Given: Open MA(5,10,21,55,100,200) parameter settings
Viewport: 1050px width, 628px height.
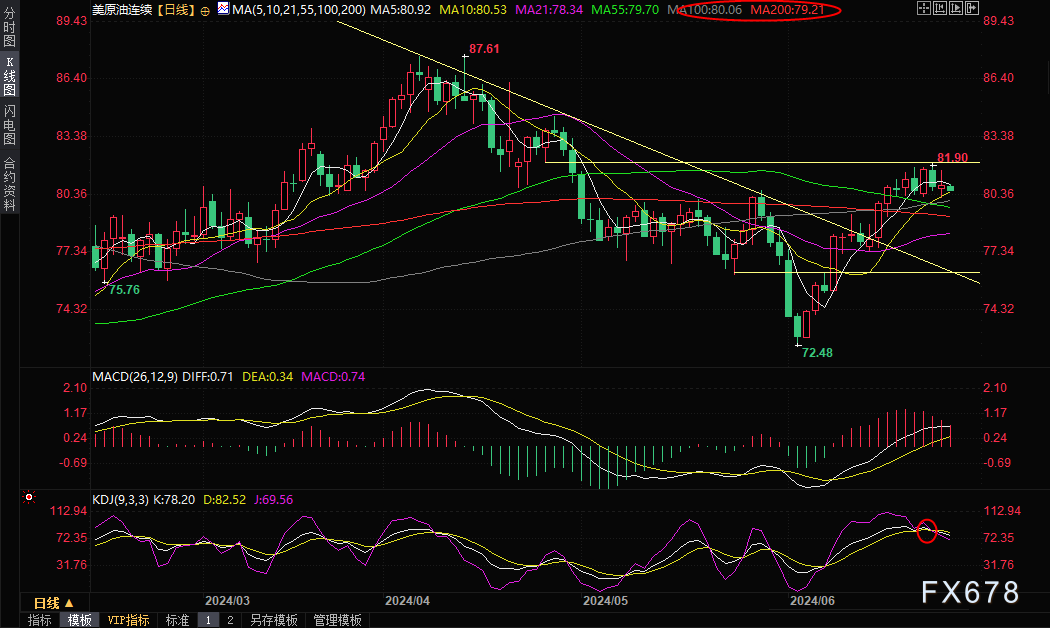Looking at the screenshot, I should point(290,10).
